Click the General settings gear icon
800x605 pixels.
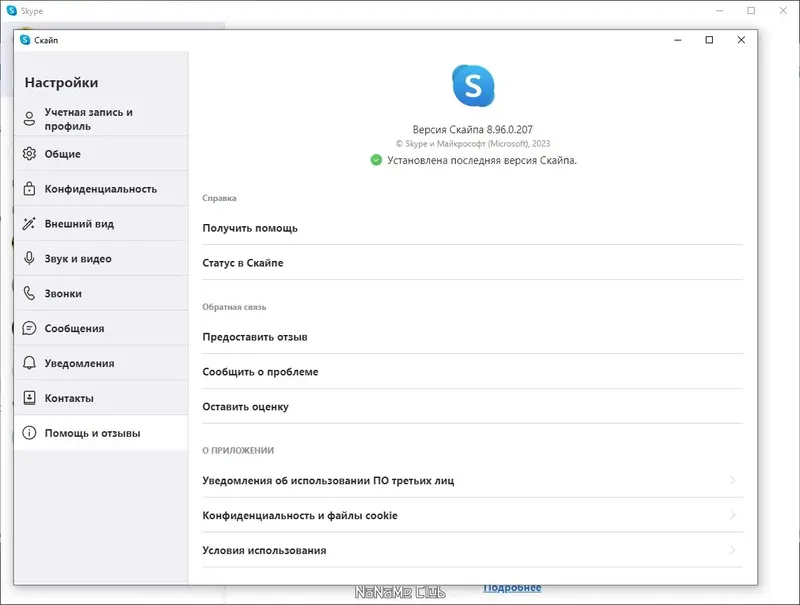(30, 154)
